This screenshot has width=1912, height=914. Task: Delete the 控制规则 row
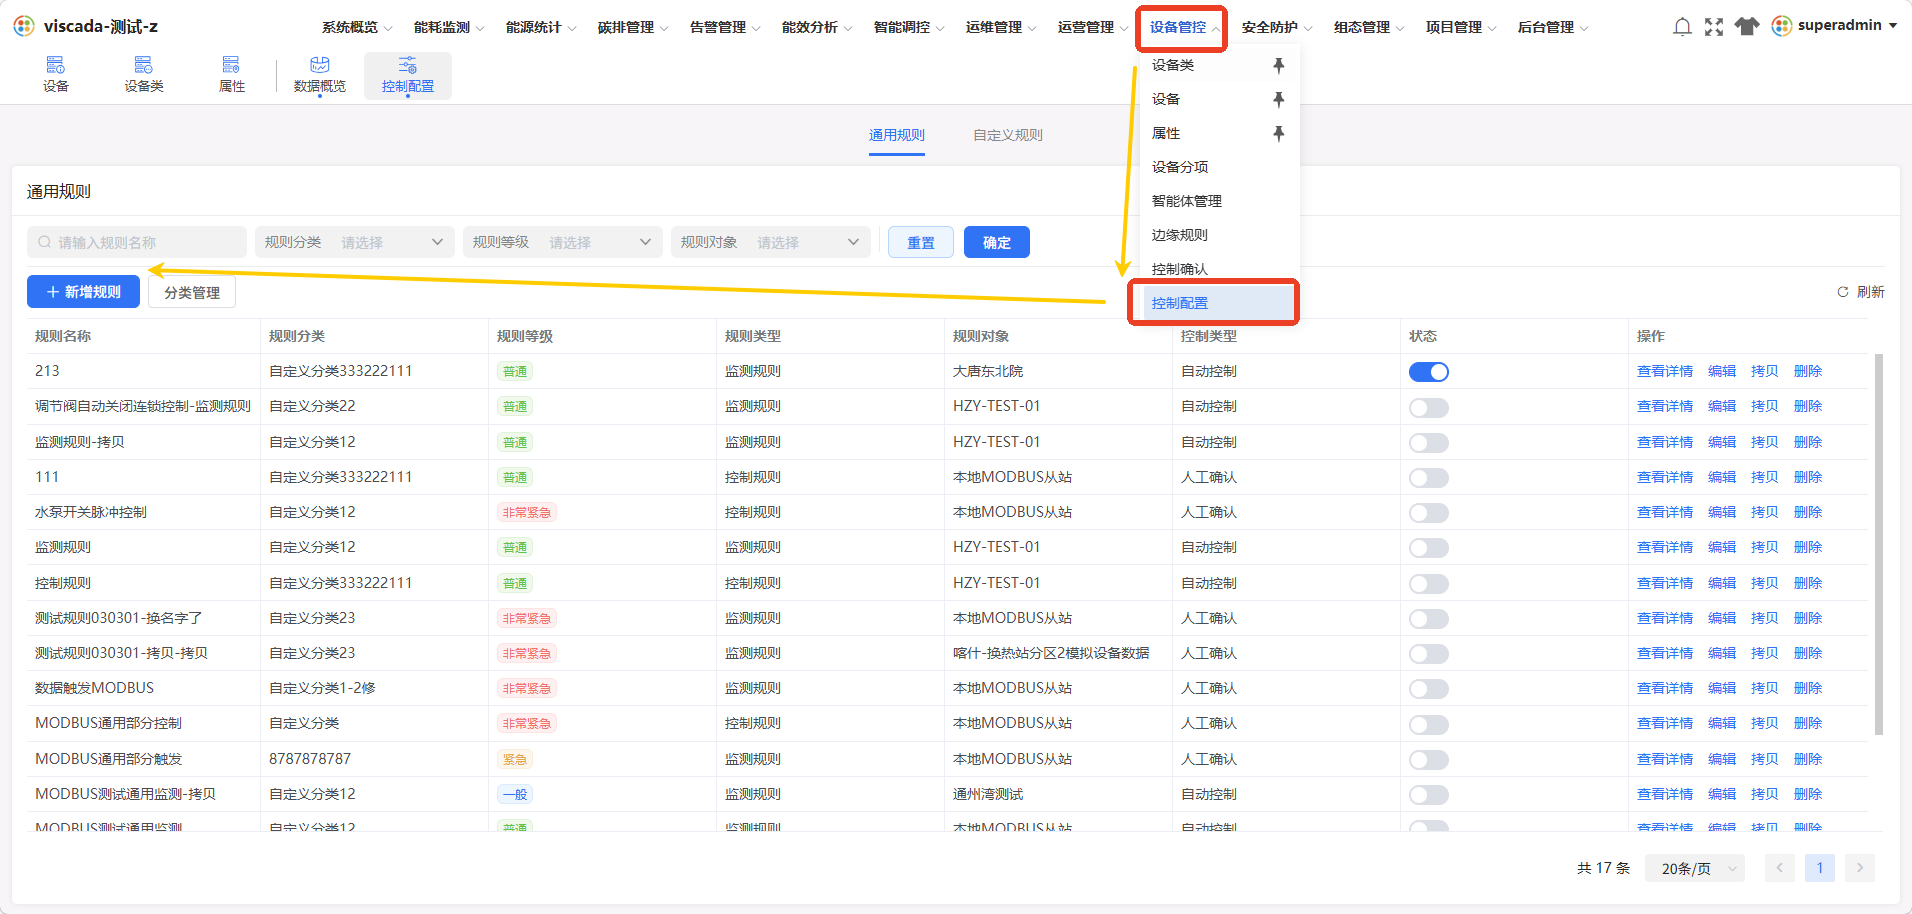1808,583
